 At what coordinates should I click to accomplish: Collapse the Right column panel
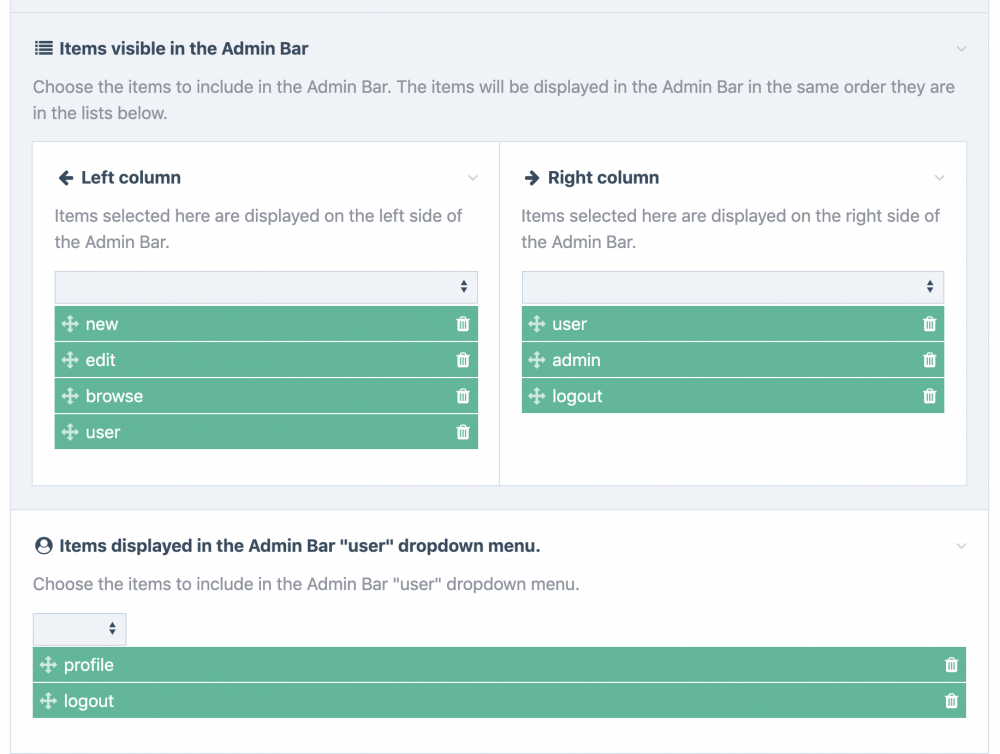pos(939,178)
